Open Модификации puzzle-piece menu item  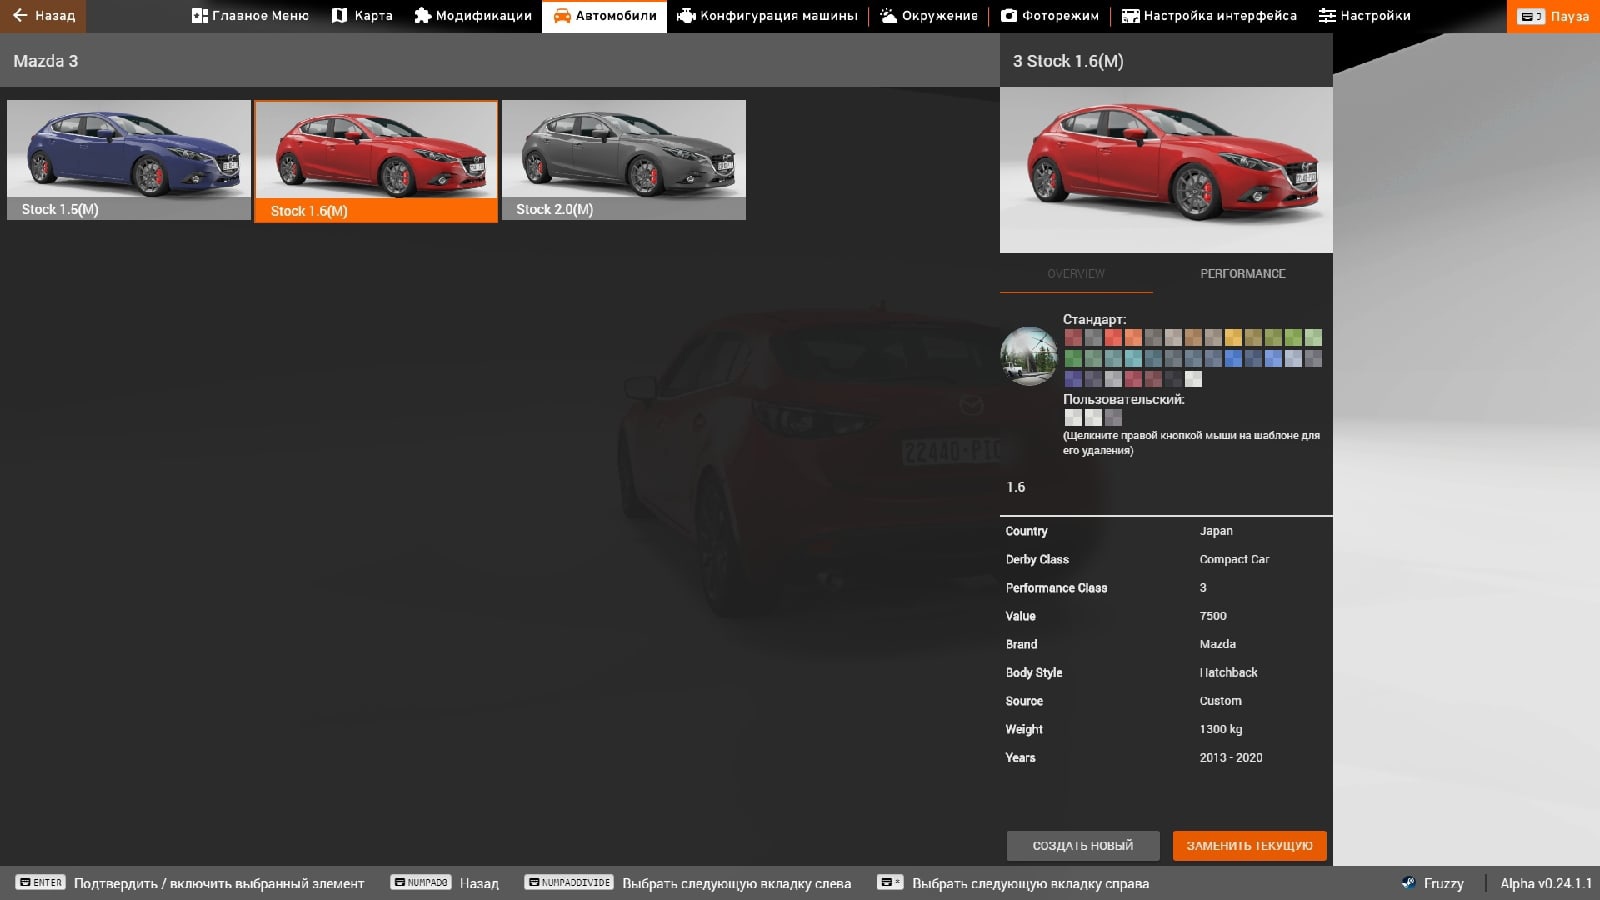pos(473,16)
